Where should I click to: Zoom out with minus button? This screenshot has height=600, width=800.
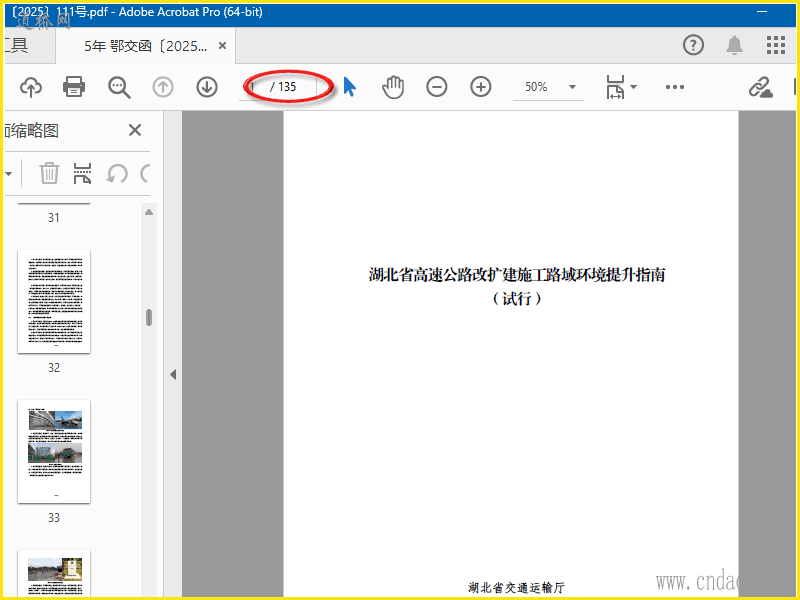coord(437,87)
